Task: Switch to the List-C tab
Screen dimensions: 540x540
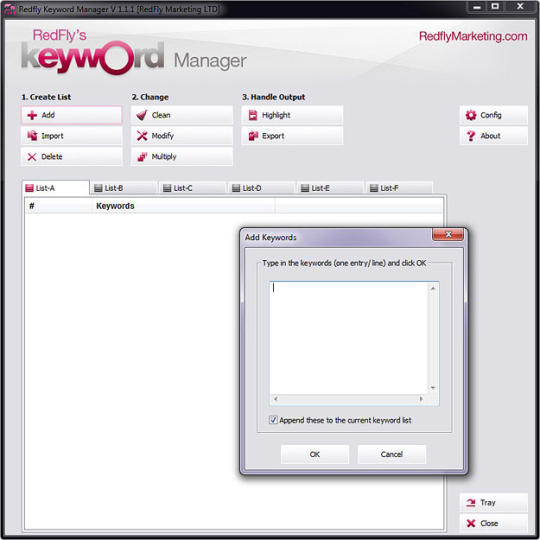Action: click(x=192, y=188)
